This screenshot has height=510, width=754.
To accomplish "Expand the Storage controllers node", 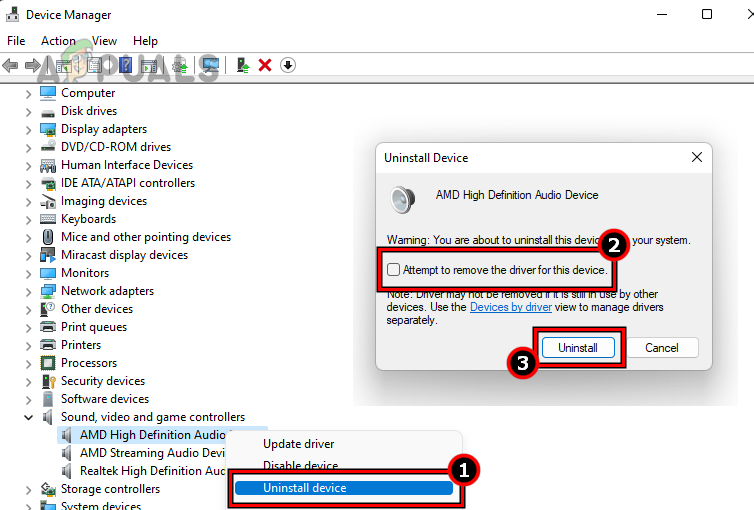I will click(x=28, y=490).
